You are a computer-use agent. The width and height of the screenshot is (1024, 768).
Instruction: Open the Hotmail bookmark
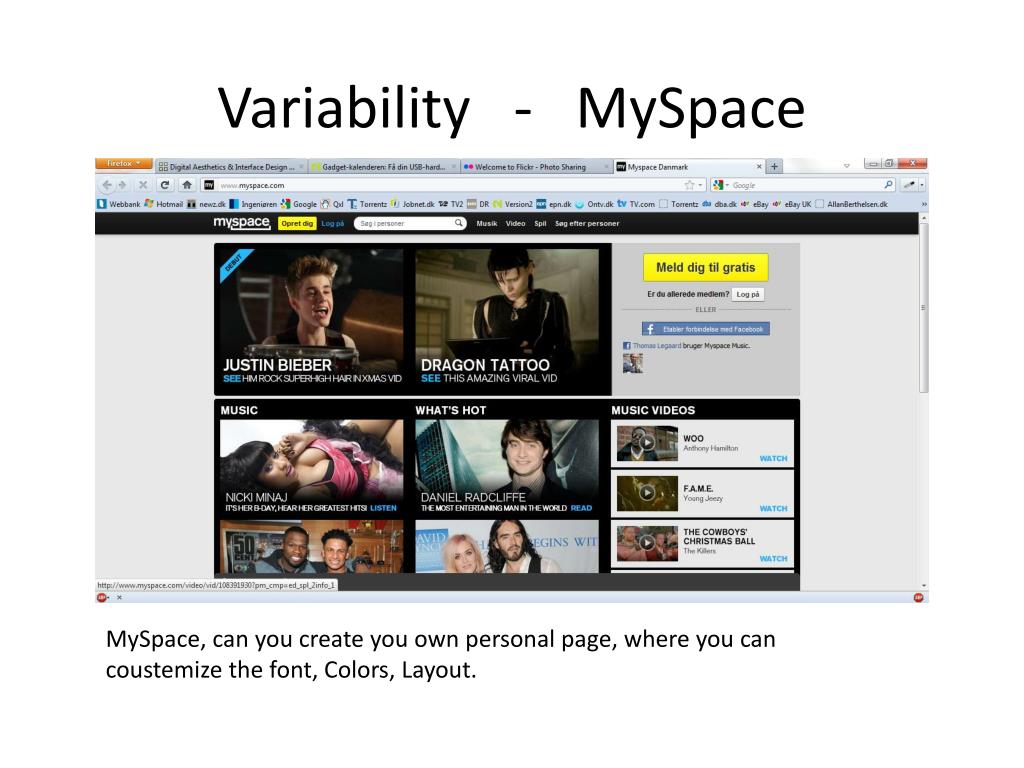pos(164,204)
